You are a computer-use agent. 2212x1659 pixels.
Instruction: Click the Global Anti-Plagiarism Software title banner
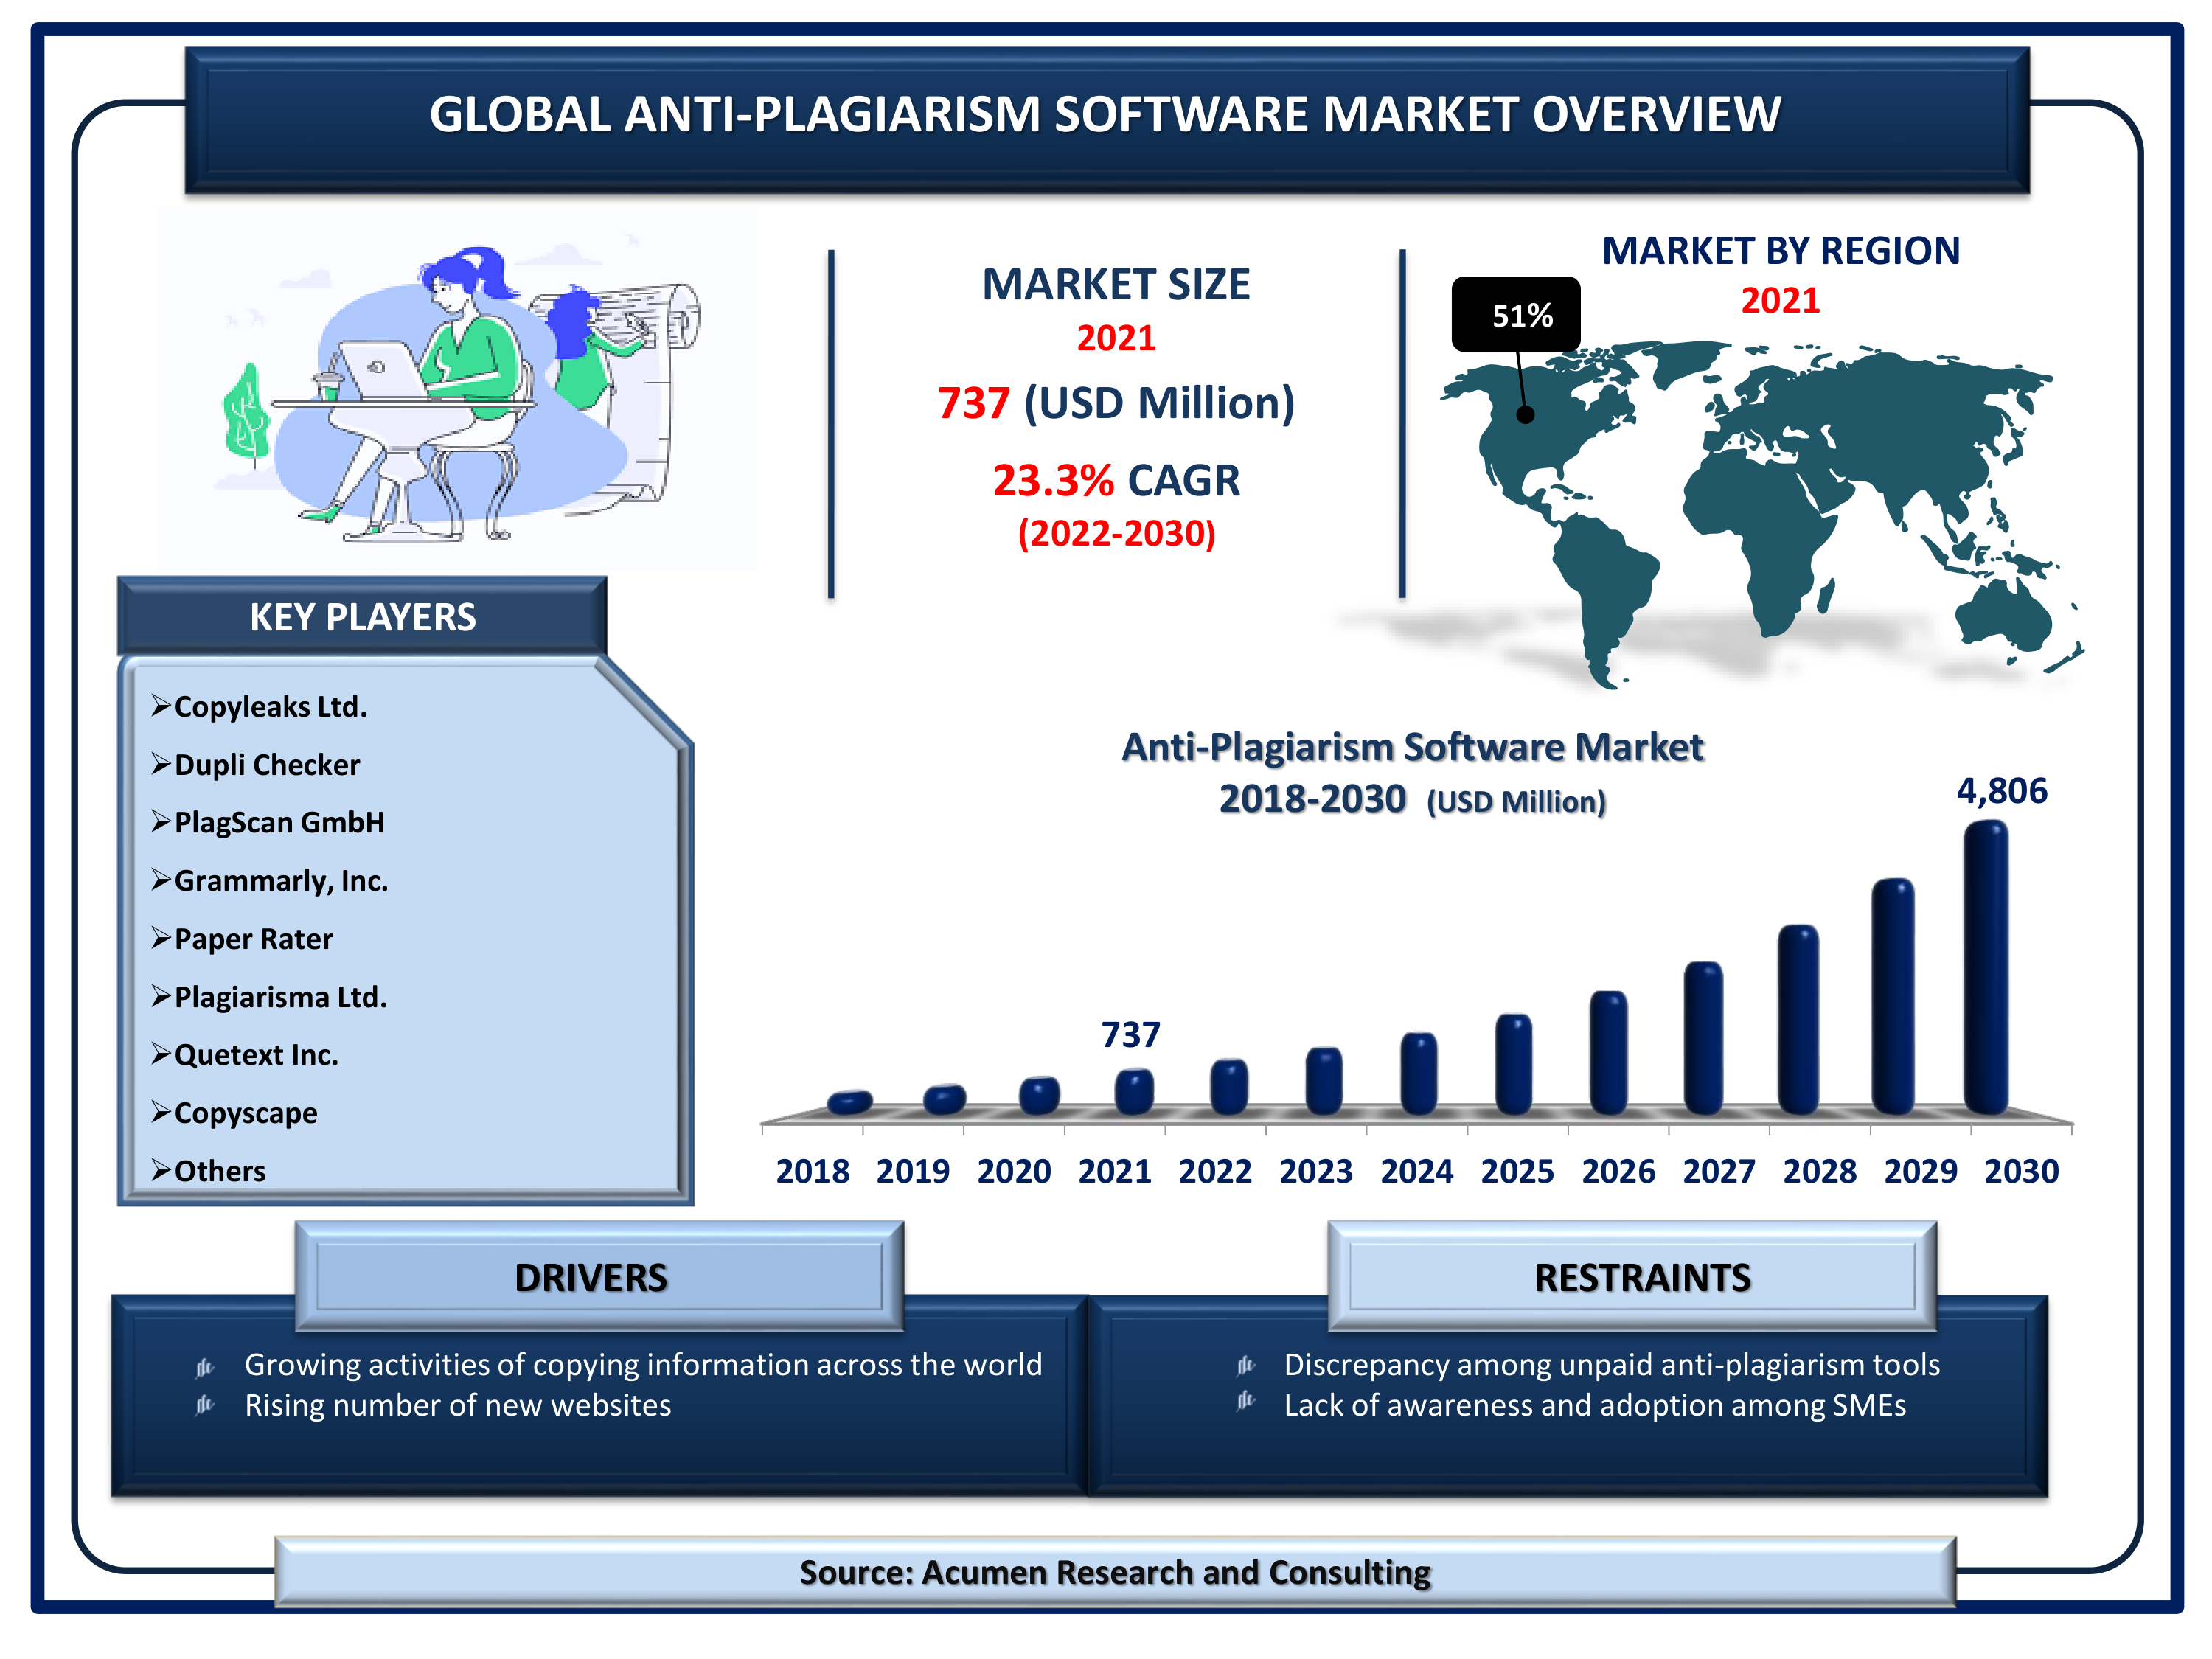pyautogui.click(x=1105, y=115)
